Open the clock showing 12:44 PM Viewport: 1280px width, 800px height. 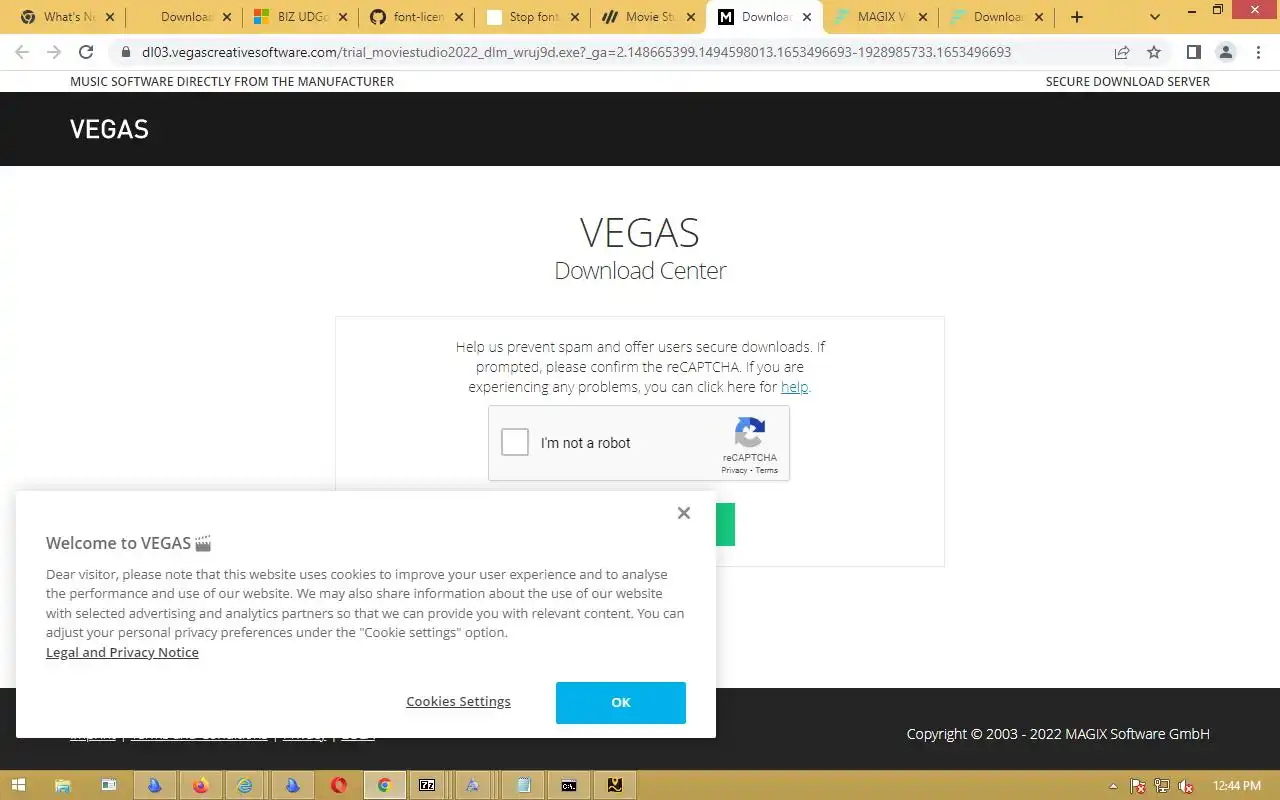click(x=1235, y=786)
